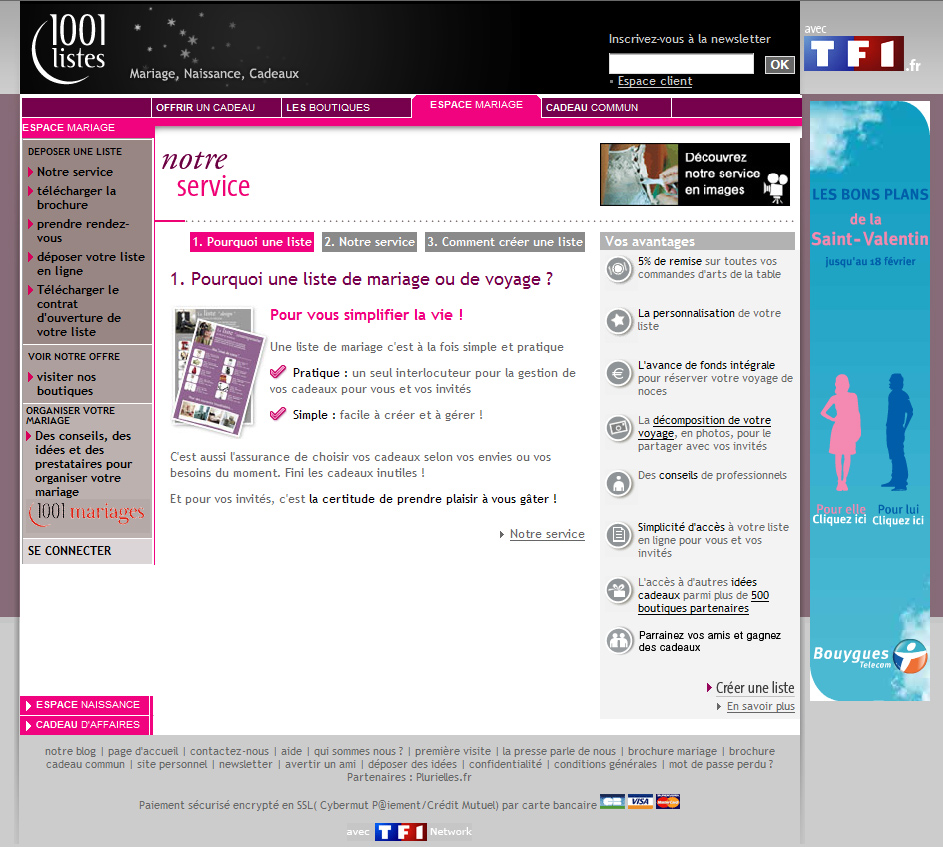
Task: Click the parrainez vos amis people icon
Action: coord(618,641)
